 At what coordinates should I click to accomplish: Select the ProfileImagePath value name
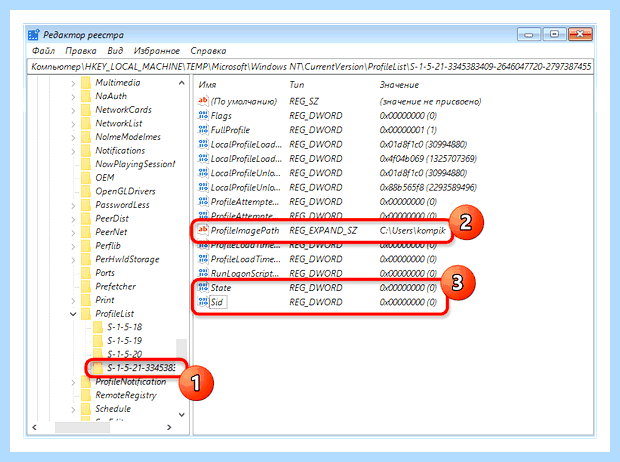point(245,231)
